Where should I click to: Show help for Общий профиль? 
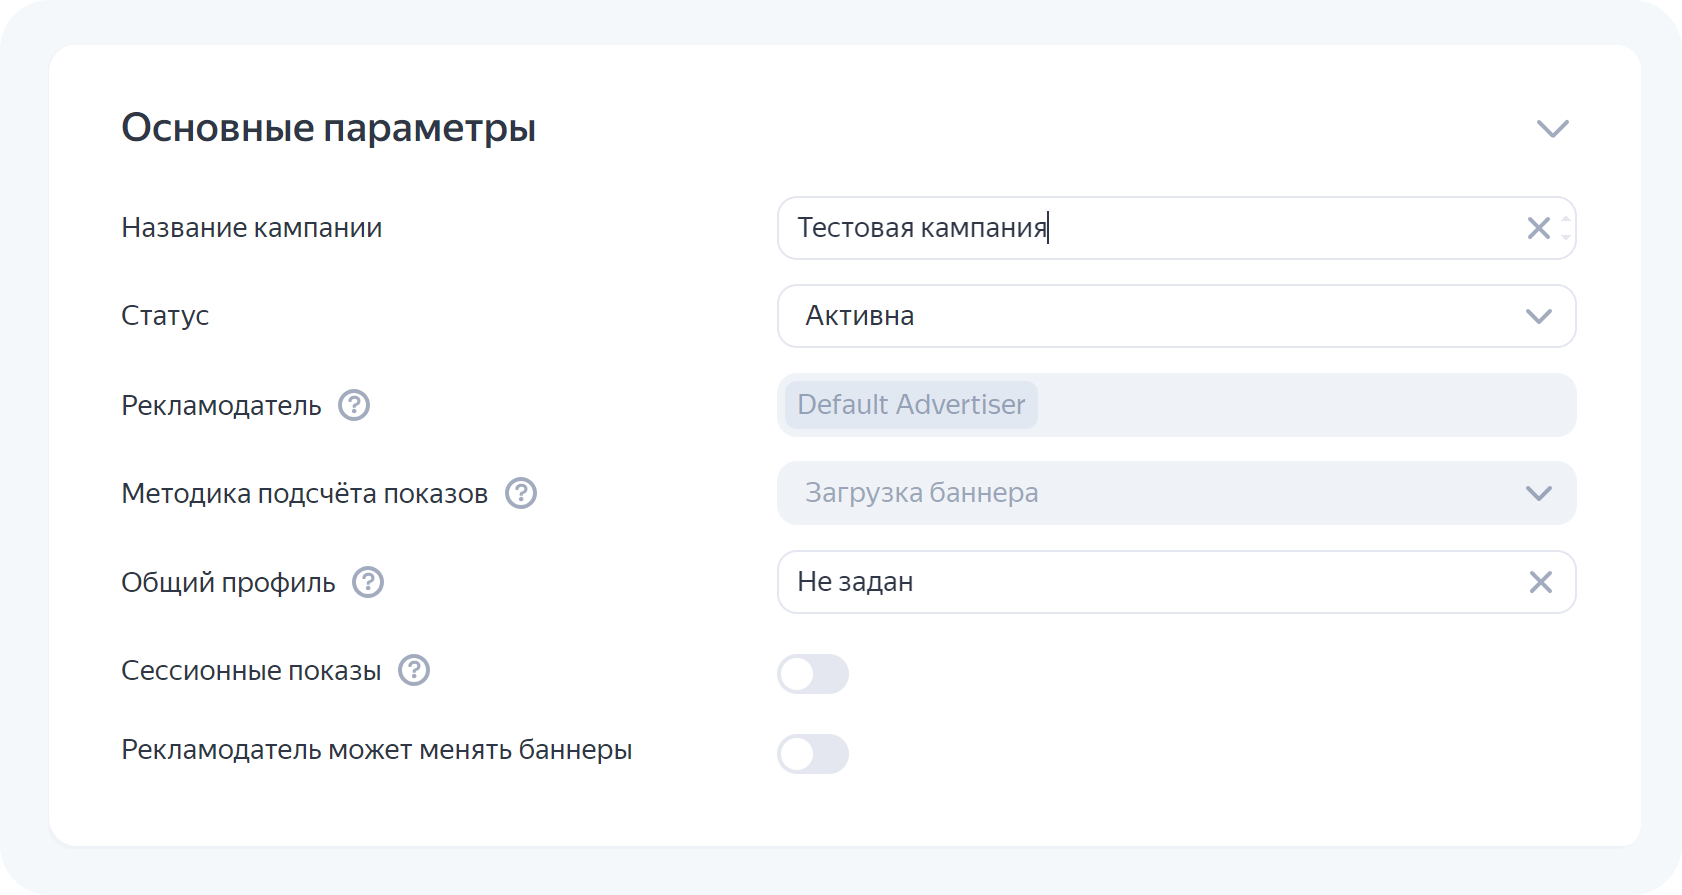pos(368,582)
